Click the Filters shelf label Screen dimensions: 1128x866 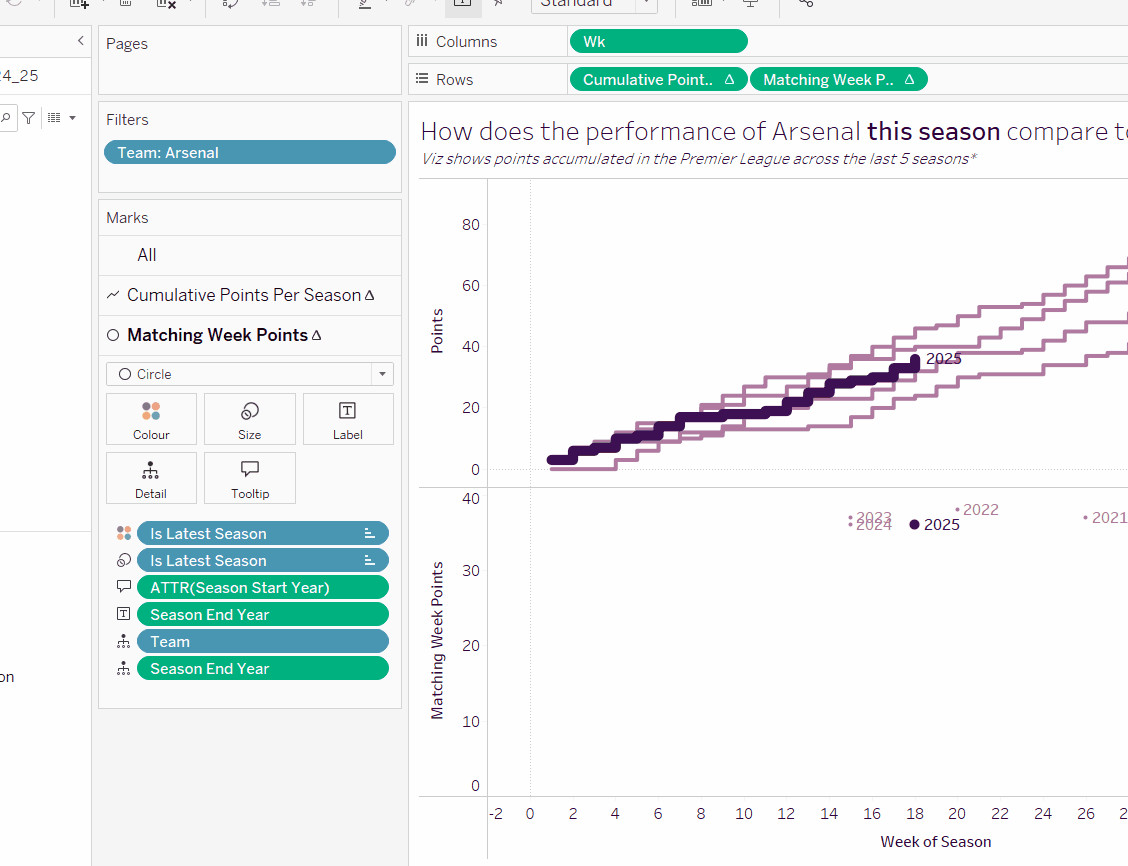(127, 119)
